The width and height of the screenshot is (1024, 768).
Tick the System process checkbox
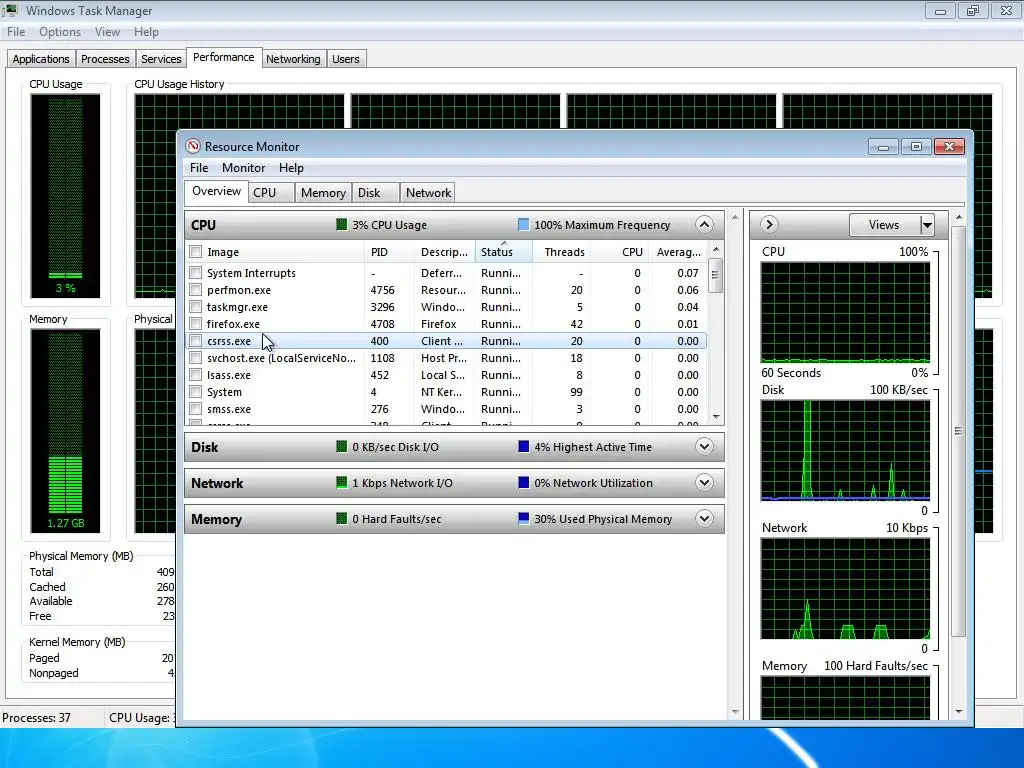pyautogui.click(x=195, y=392)
